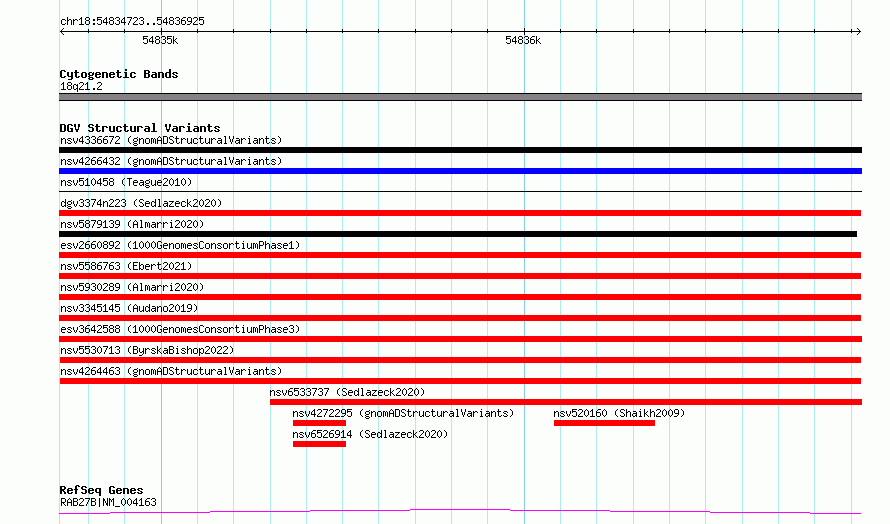
Task: Click the magenta RAB27B gene line
Action: tap(460, 512)
